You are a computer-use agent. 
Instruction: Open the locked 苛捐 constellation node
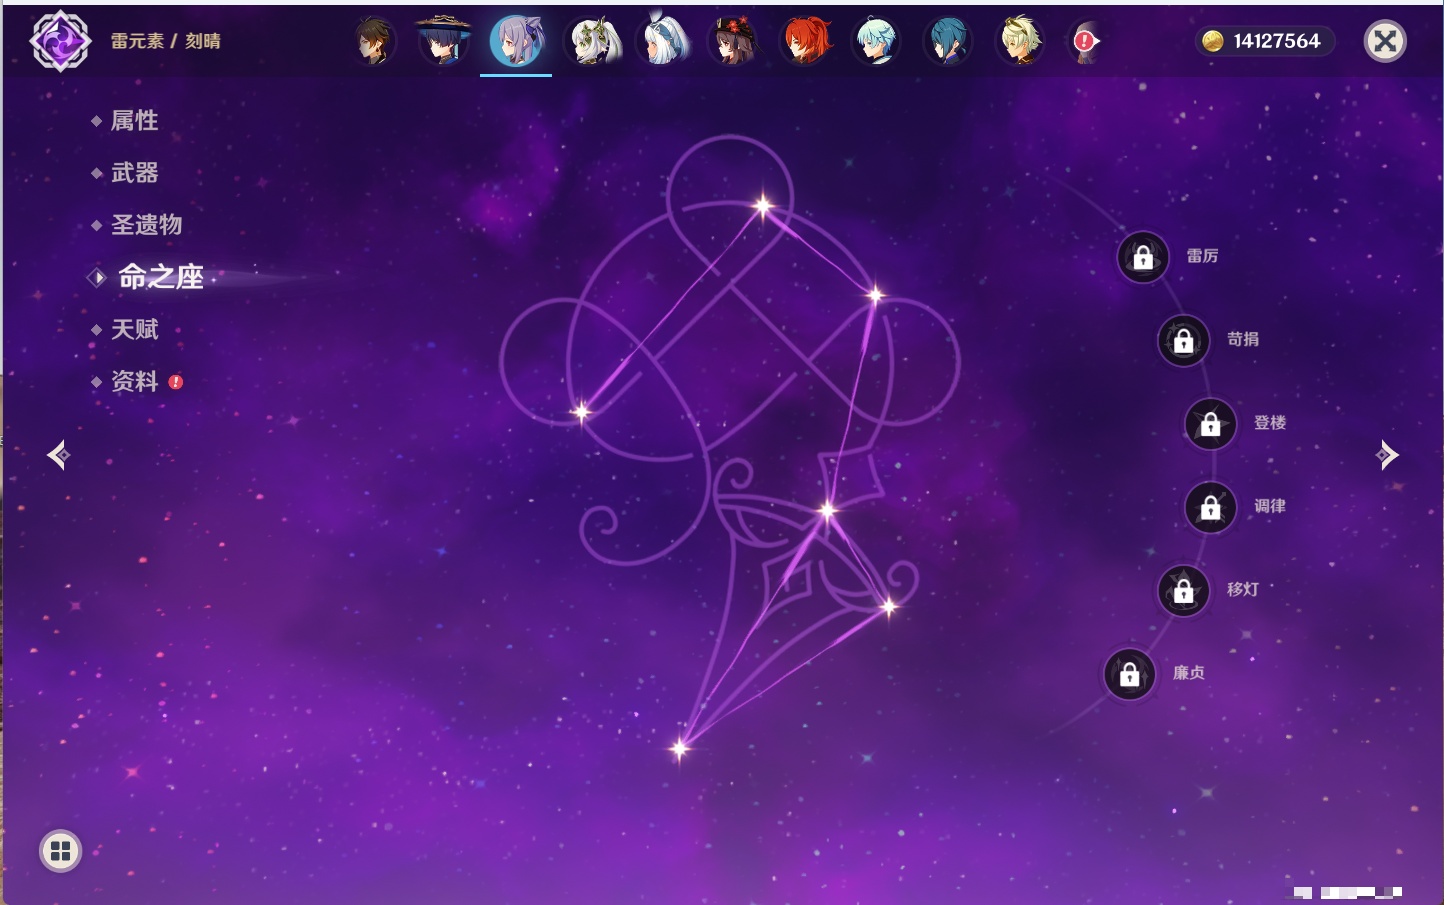click(1184, 340)
